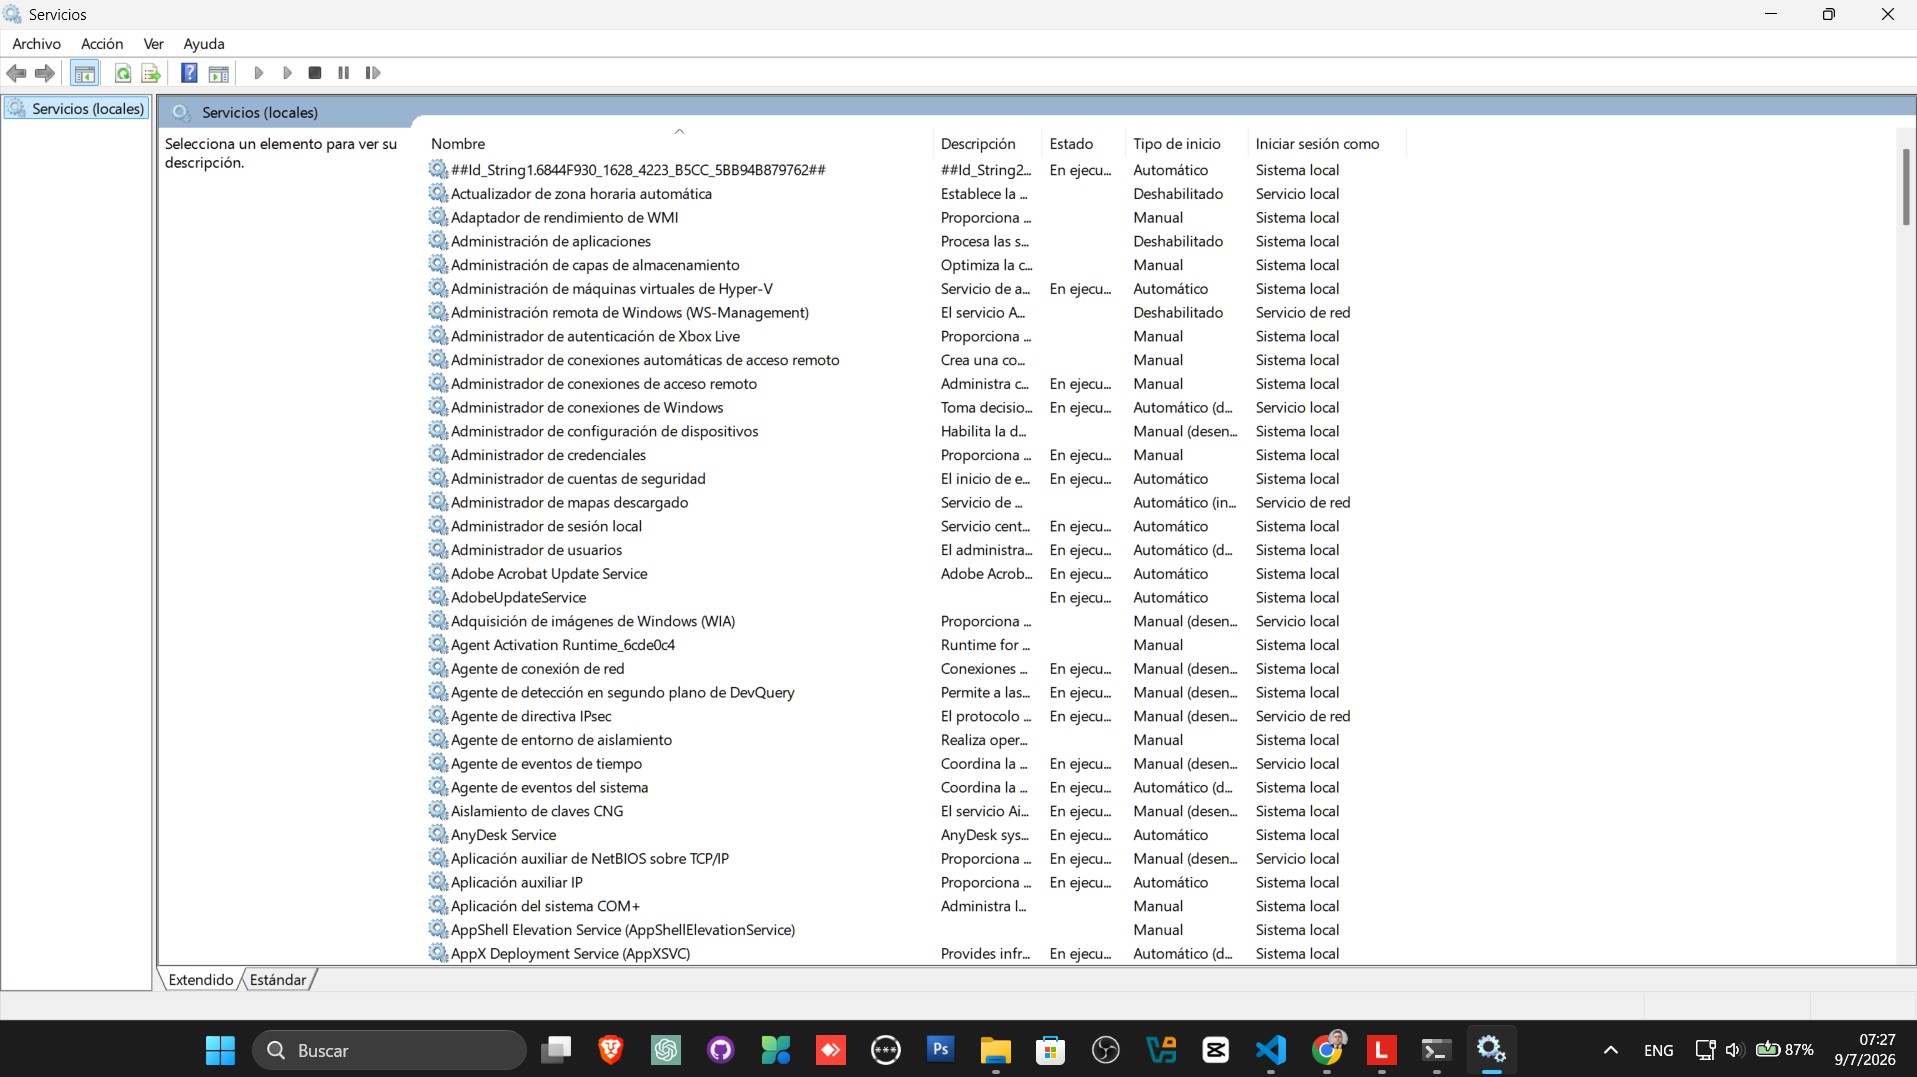Image resolution: width=1917 pixels, height=1077 pixels.
Task: Select Aplicación del sistema COM+
Action: click(545, 906)
